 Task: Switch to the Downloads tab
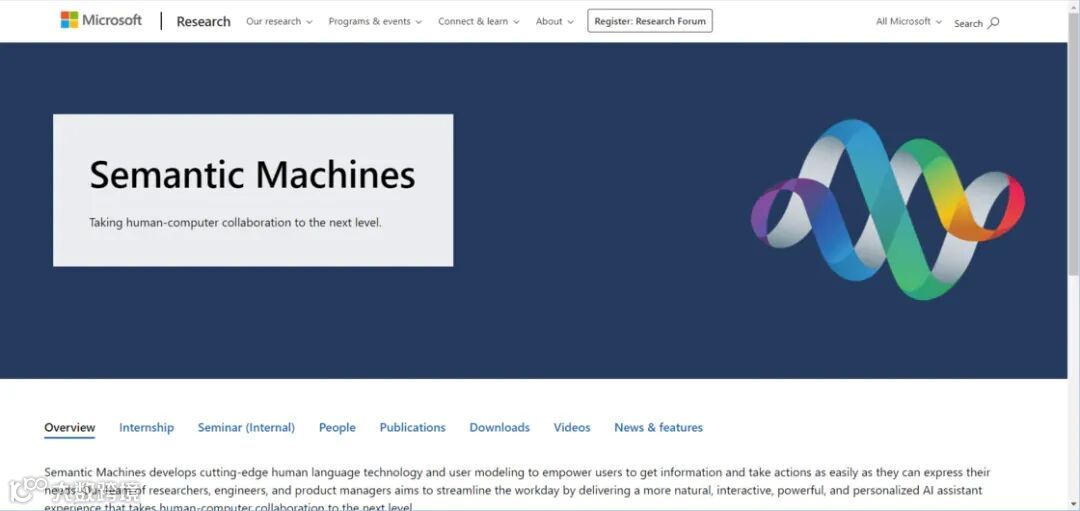click(499, 428)
